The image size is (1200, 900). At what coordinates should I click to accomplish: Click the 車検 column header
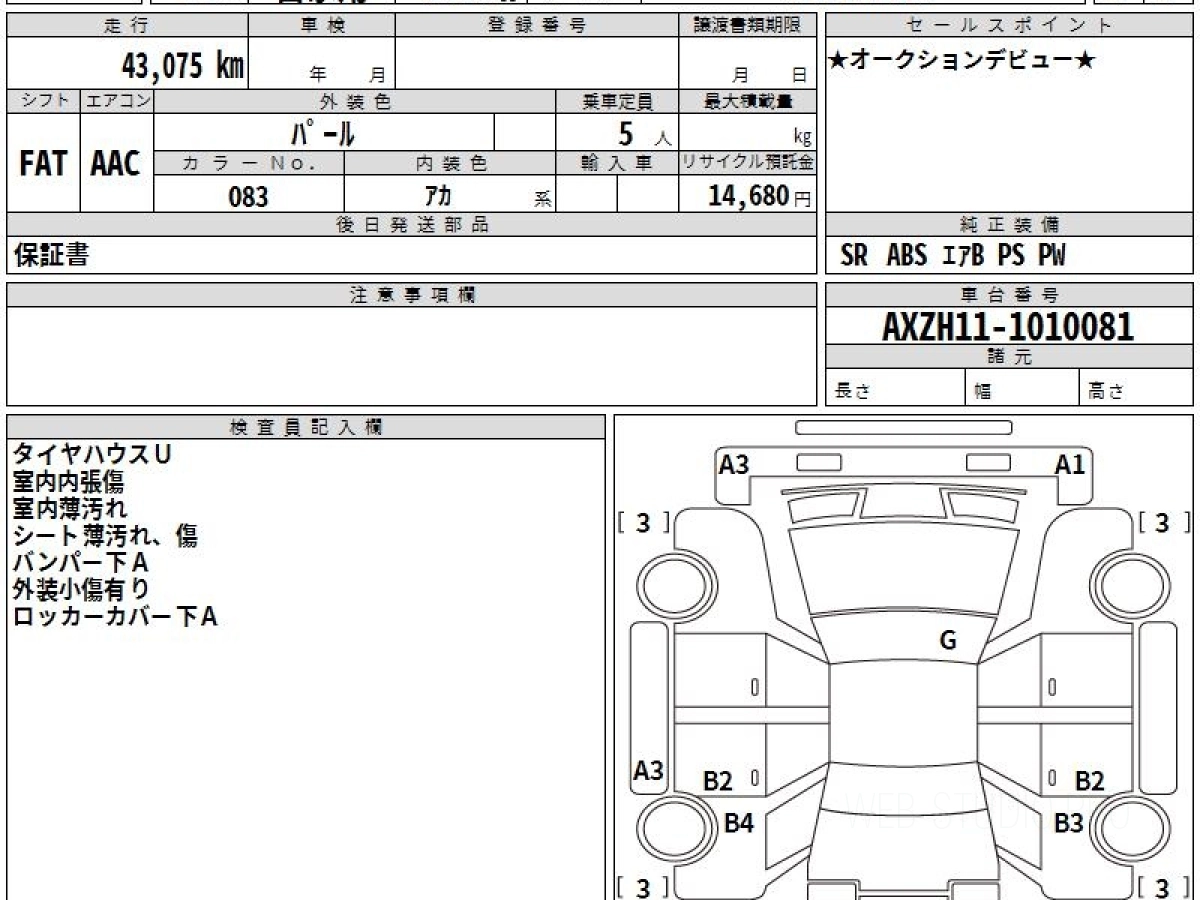[x=322, y=26]
